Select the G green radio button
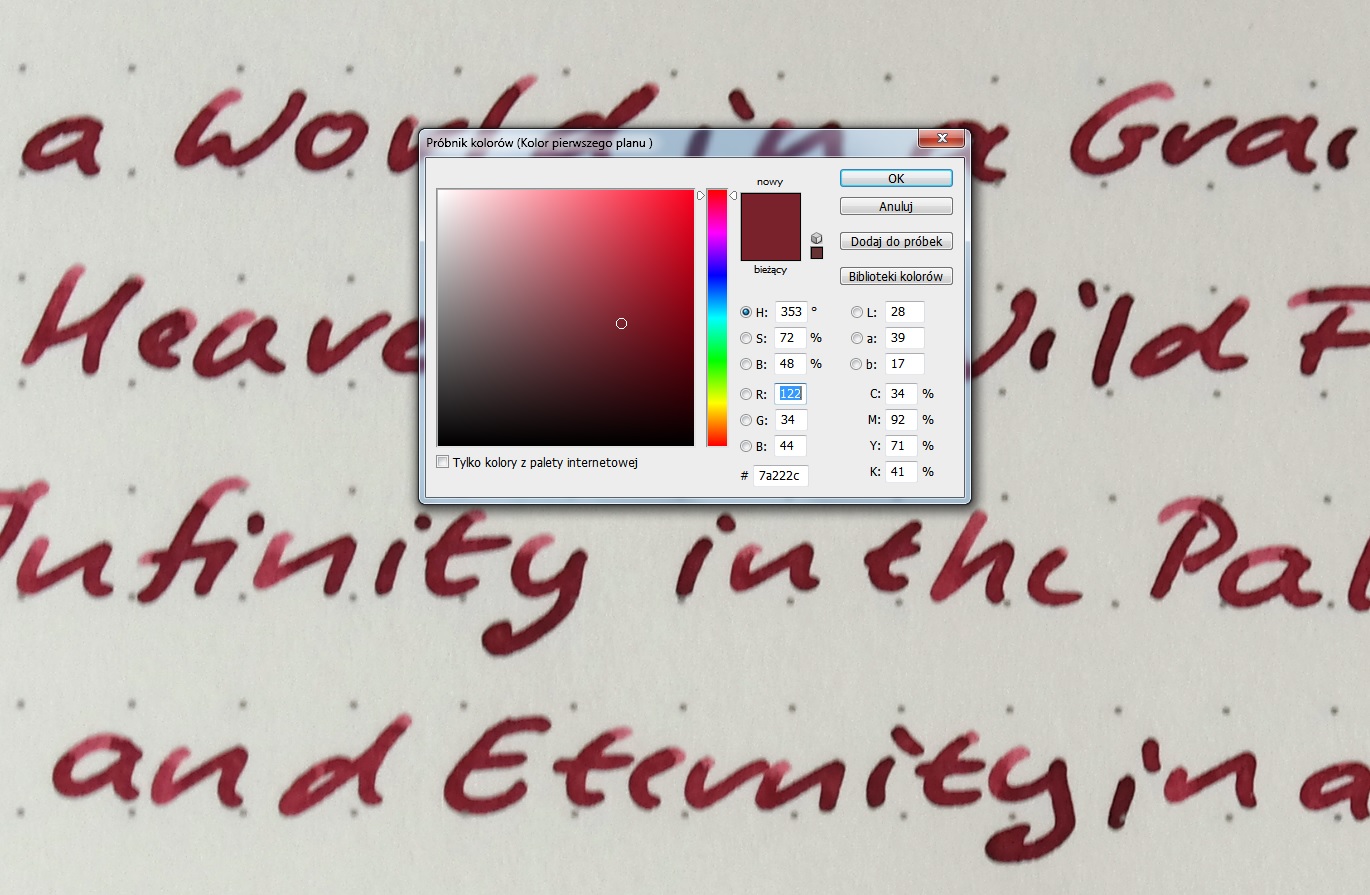 tap(746, 420)
